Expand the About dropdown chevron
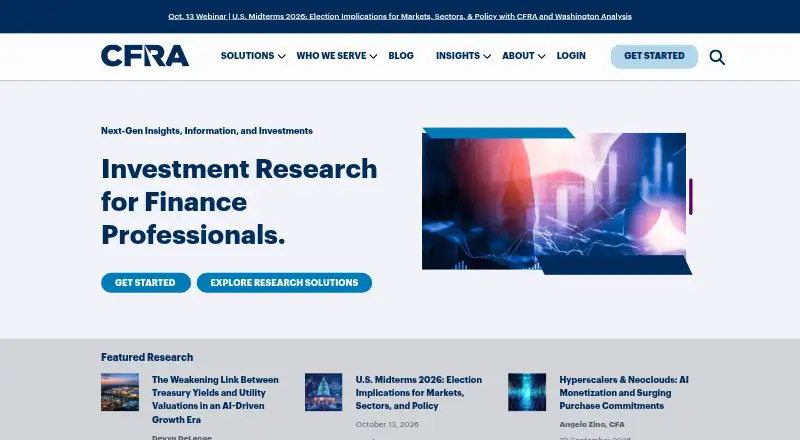800x440 pixels. click(542, 57)
